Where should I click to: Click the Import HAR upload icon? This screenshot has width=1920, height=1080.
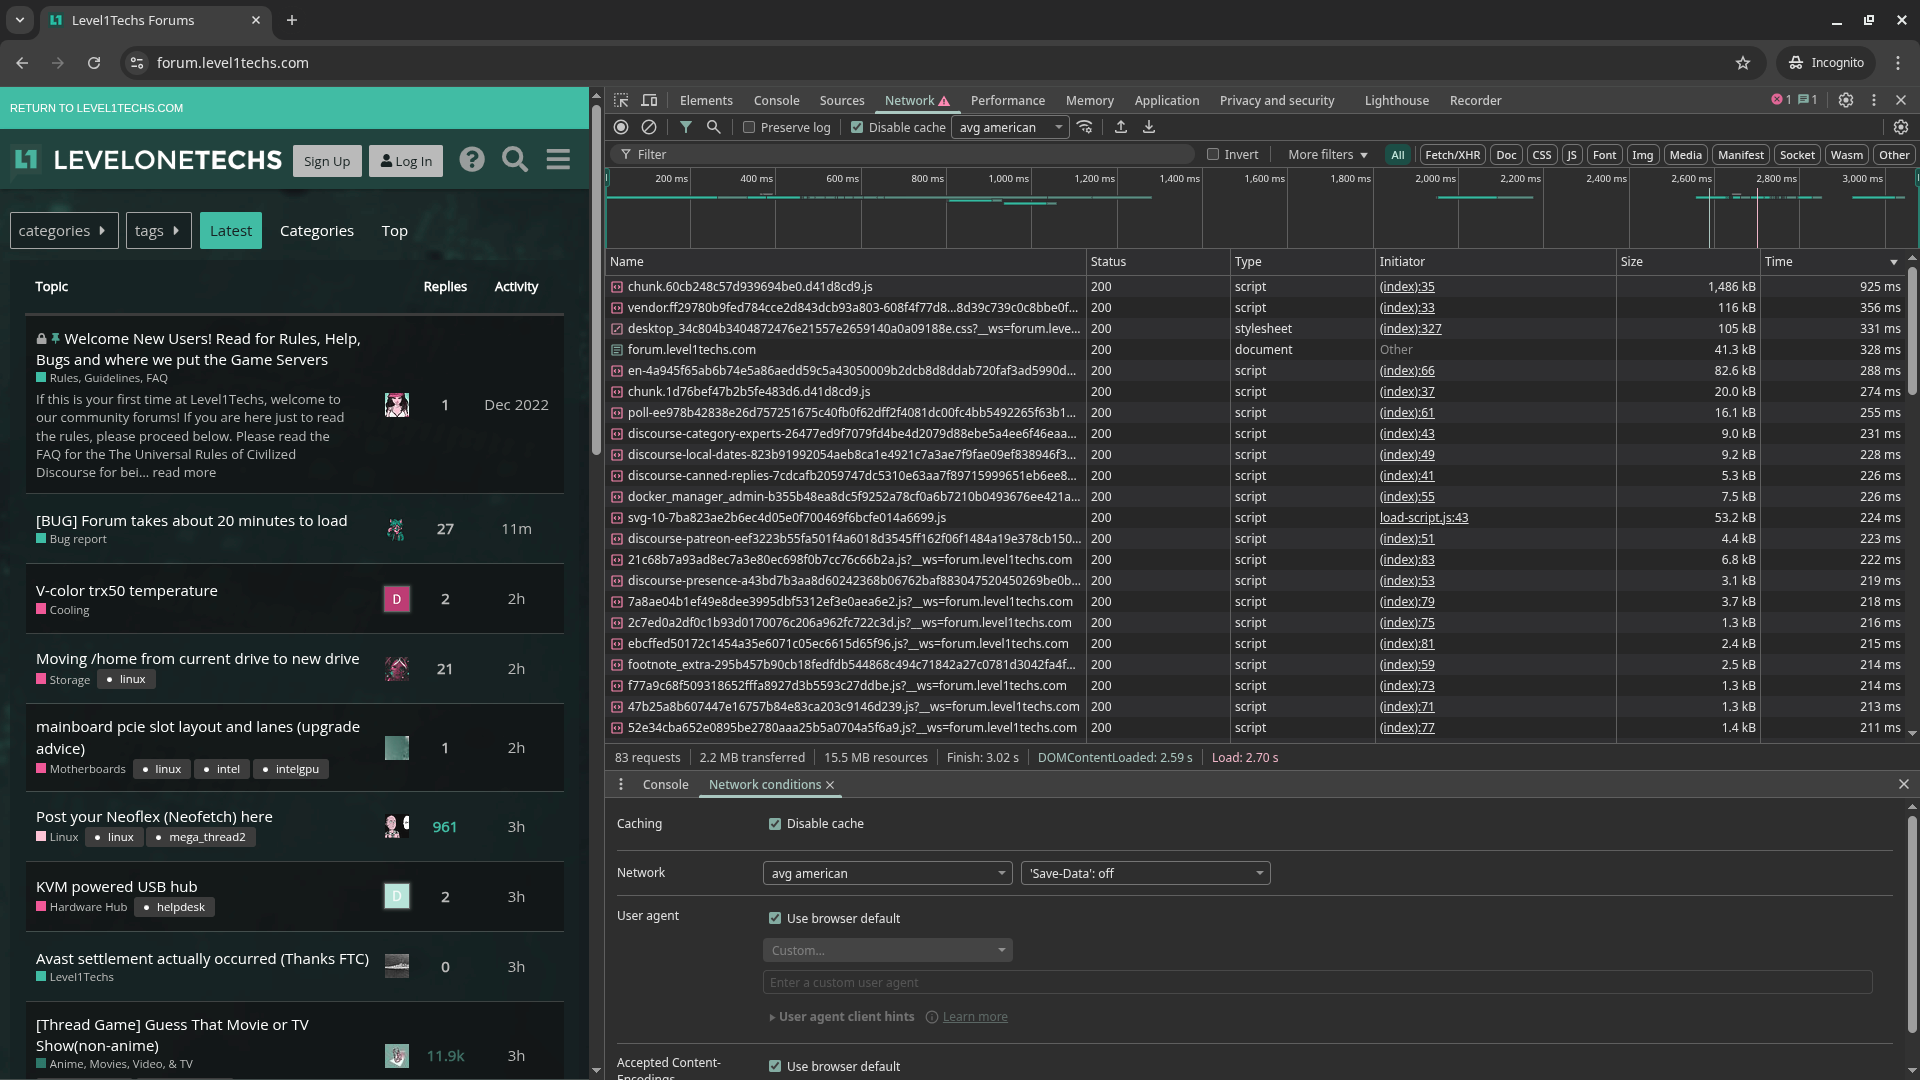[1121, 127]
